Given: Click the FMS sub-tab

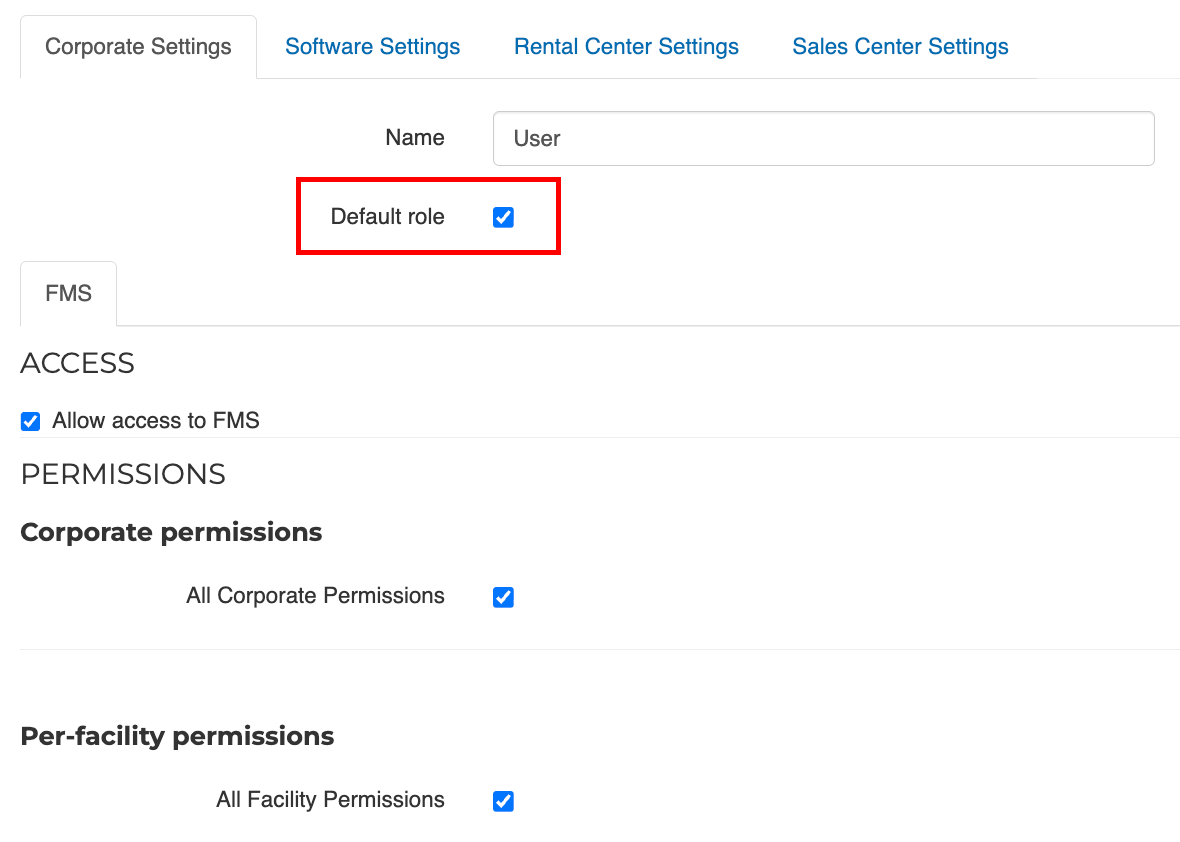Looking at the screenshot, I should [68, 294].
